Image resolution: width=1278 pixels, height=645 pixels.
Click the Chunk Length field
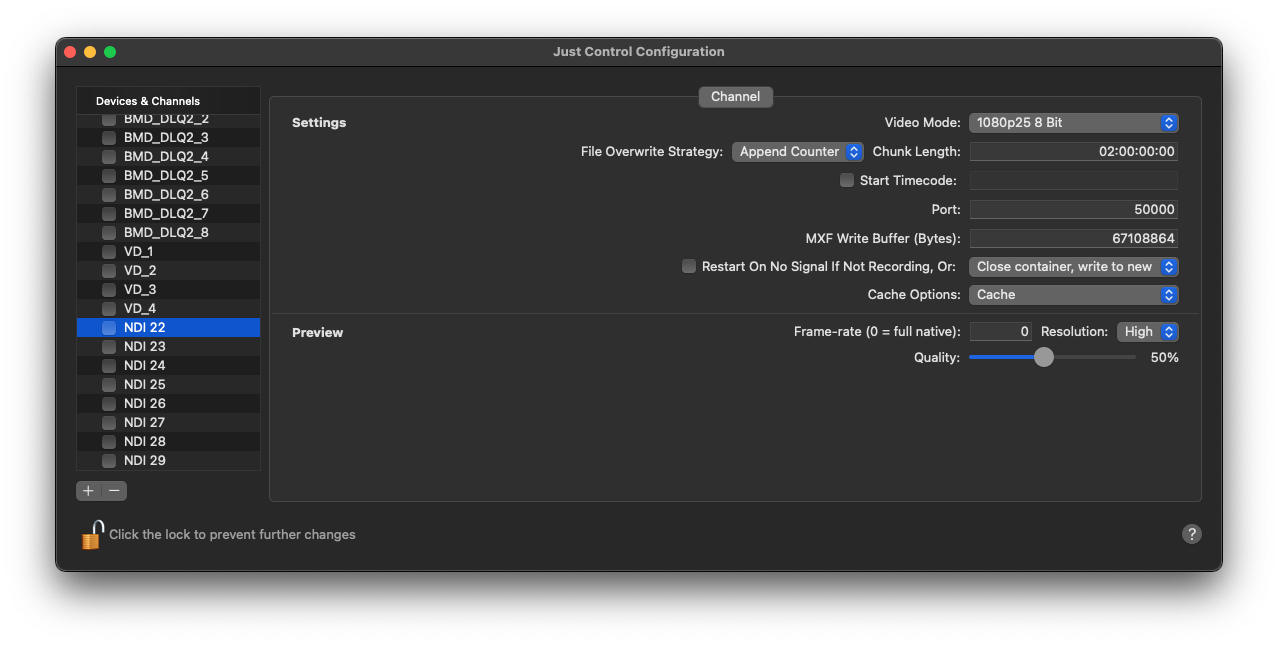1074,152
